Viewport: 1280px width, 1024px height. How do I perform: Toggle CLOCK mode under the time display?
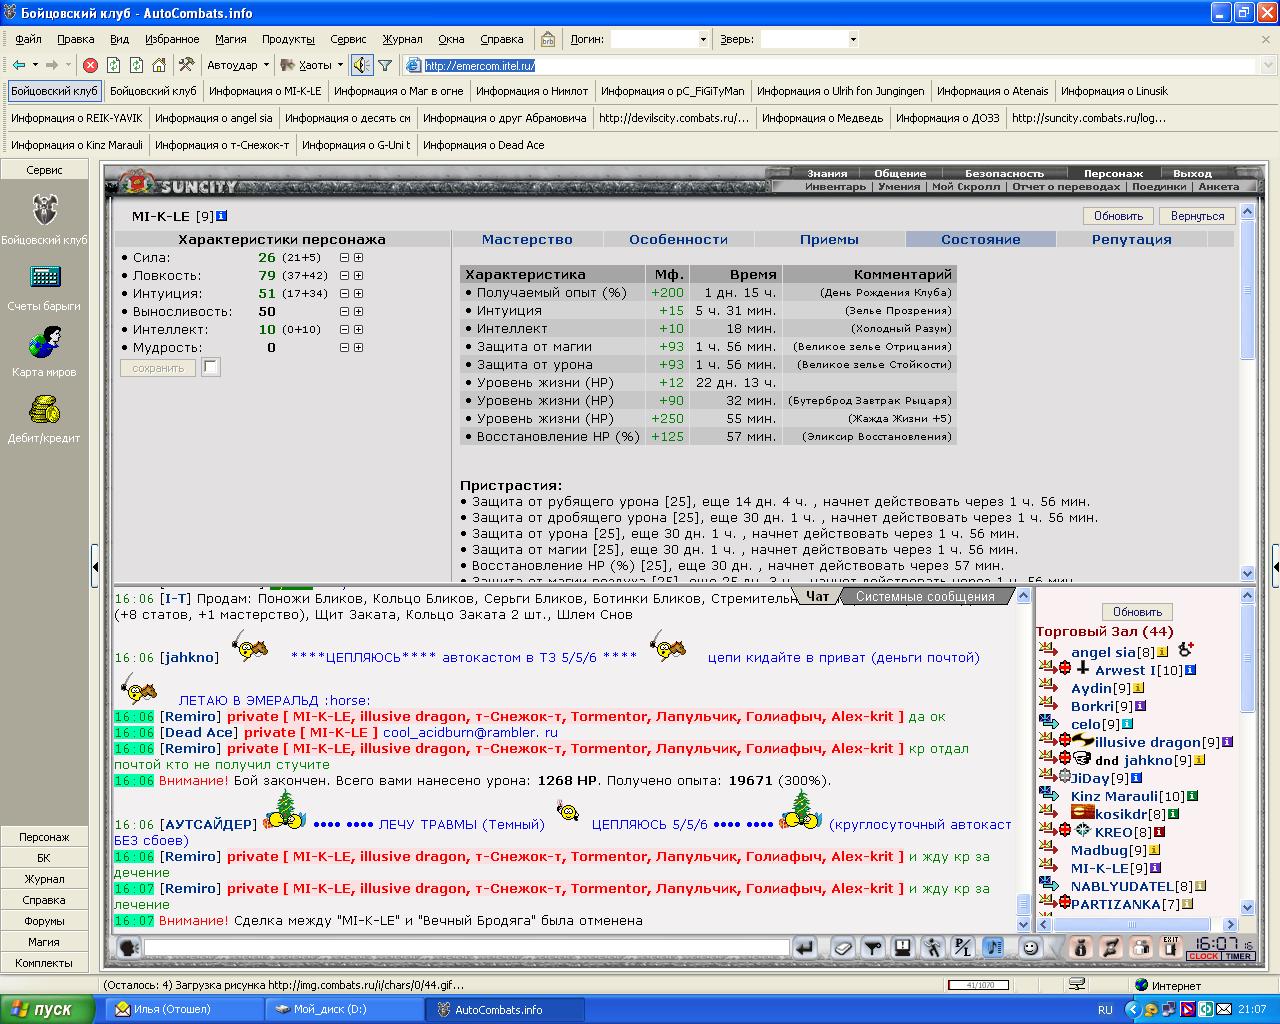(1204, 956)
